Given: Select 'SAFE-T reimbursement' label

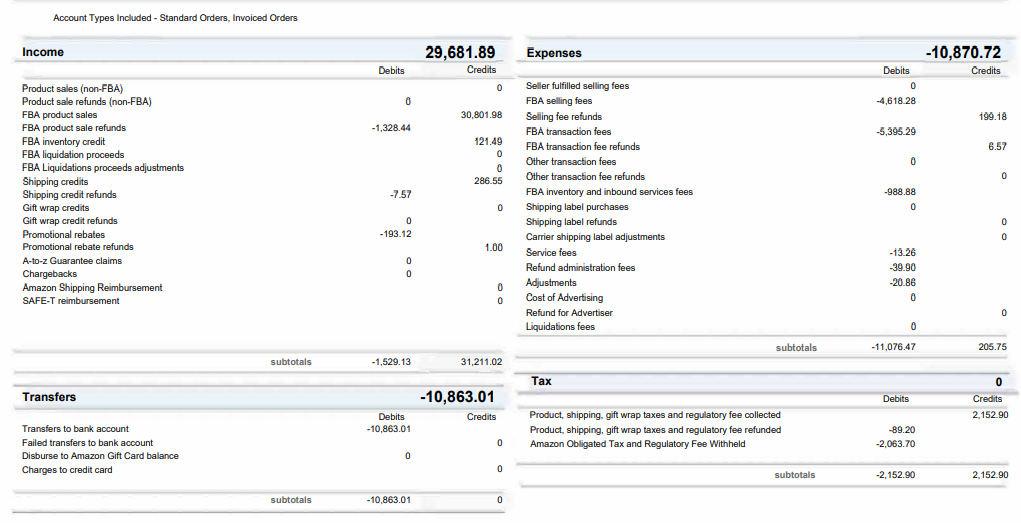Looking at the screenshot, I should [x=70, y=301].
